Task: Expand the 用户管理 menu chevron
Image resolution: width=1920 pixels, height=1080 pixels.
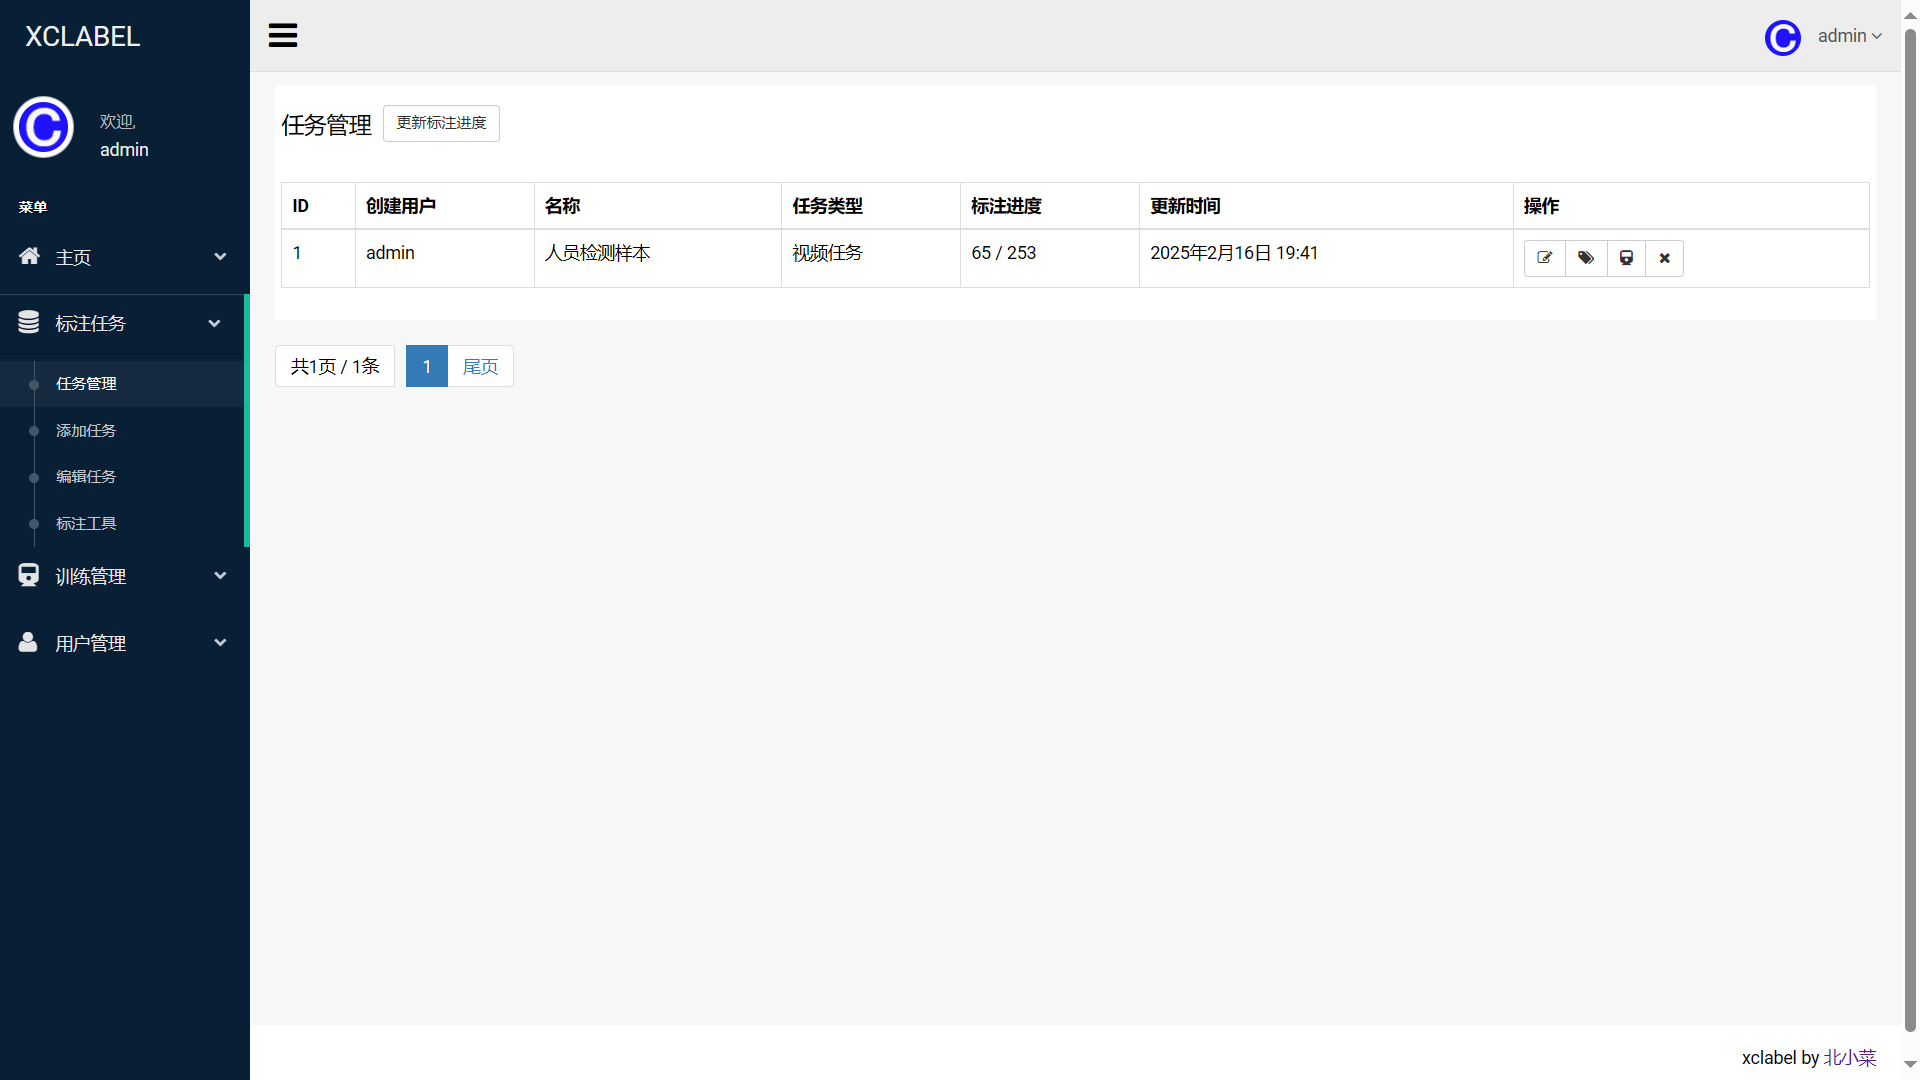Action: tap(220, 643)
